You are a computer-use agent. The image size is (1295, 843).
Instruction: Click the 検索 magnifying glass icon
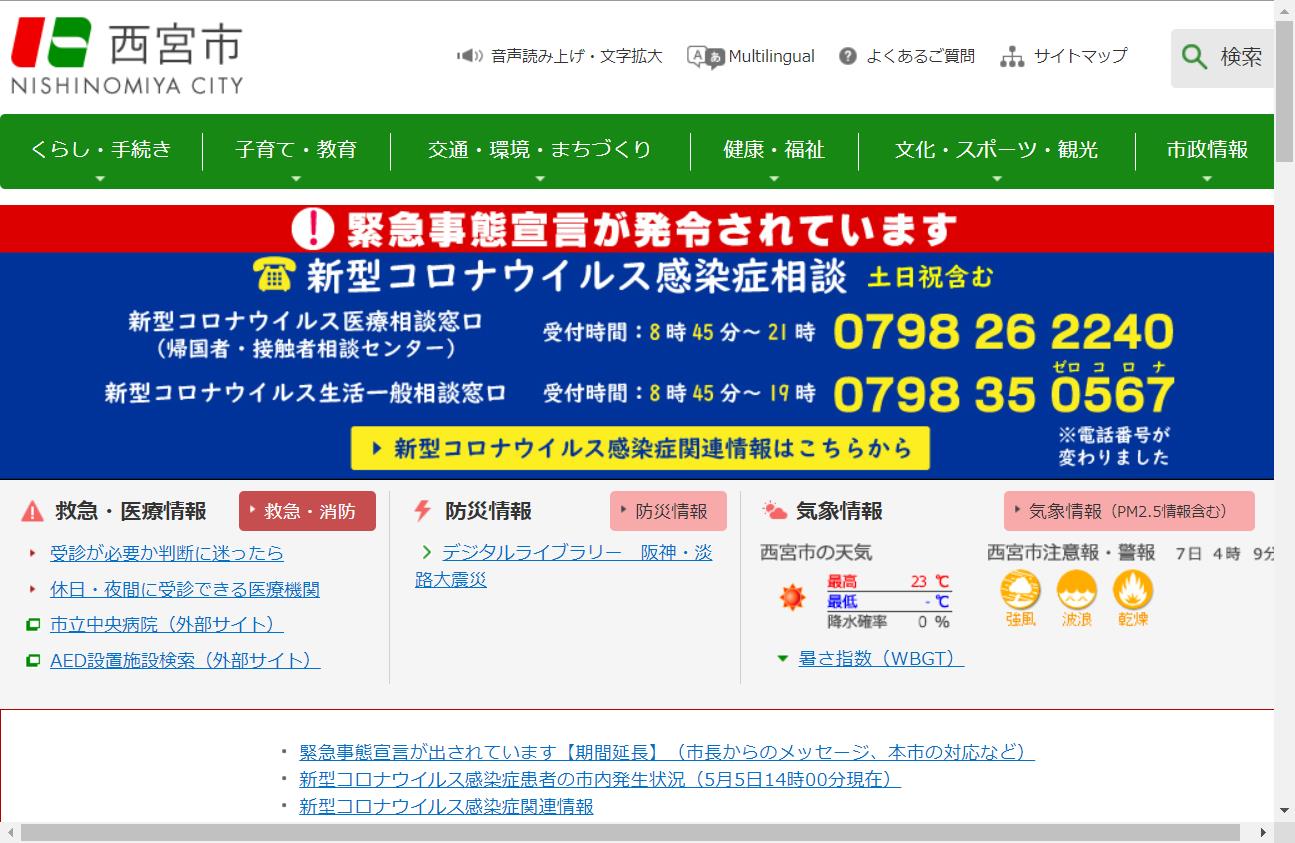[1194, 57]
